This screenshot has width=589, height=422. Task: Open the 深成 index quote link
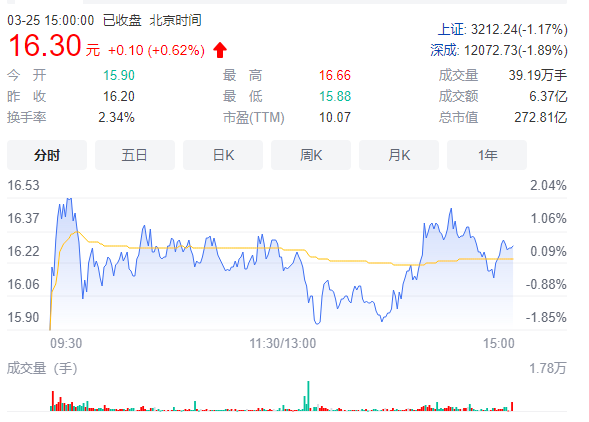point(444,50)
